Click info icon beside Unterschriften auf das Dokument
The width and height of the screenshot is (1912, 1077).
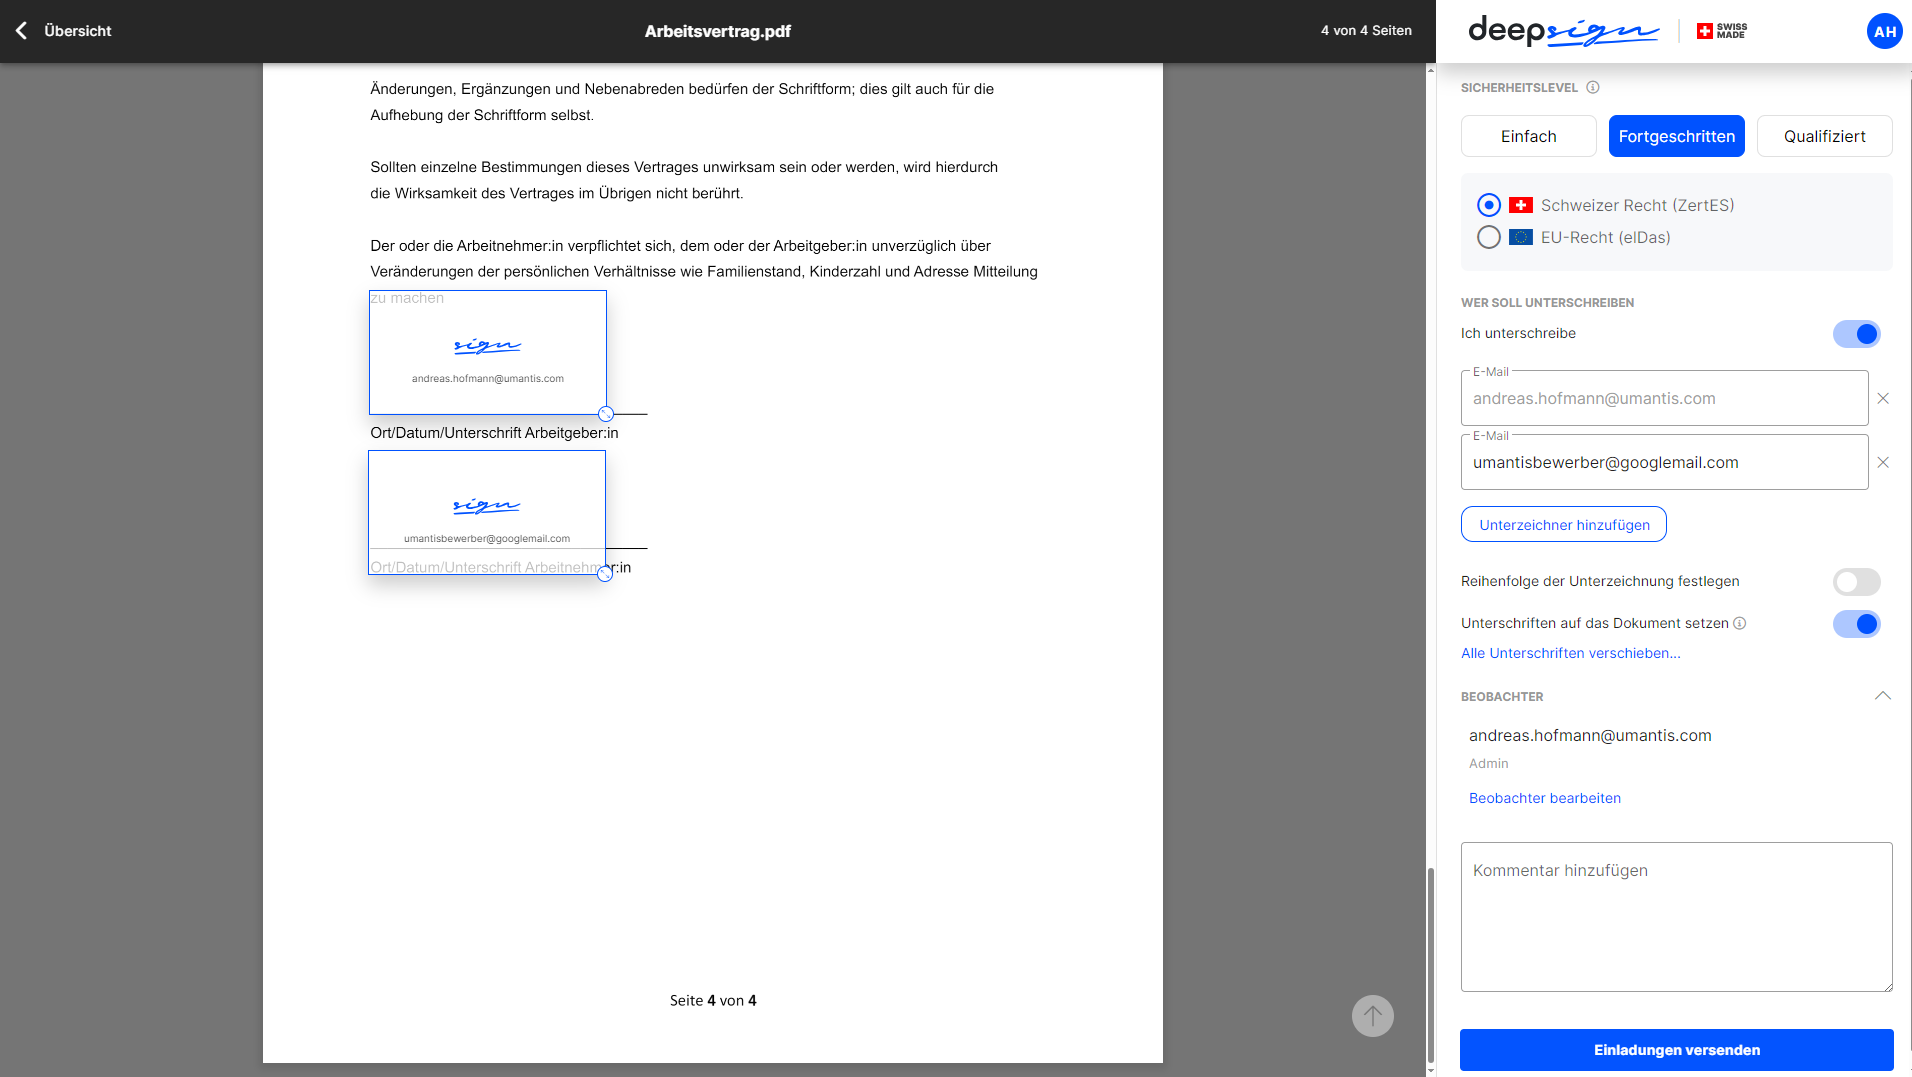click(x=1740, y=624)
